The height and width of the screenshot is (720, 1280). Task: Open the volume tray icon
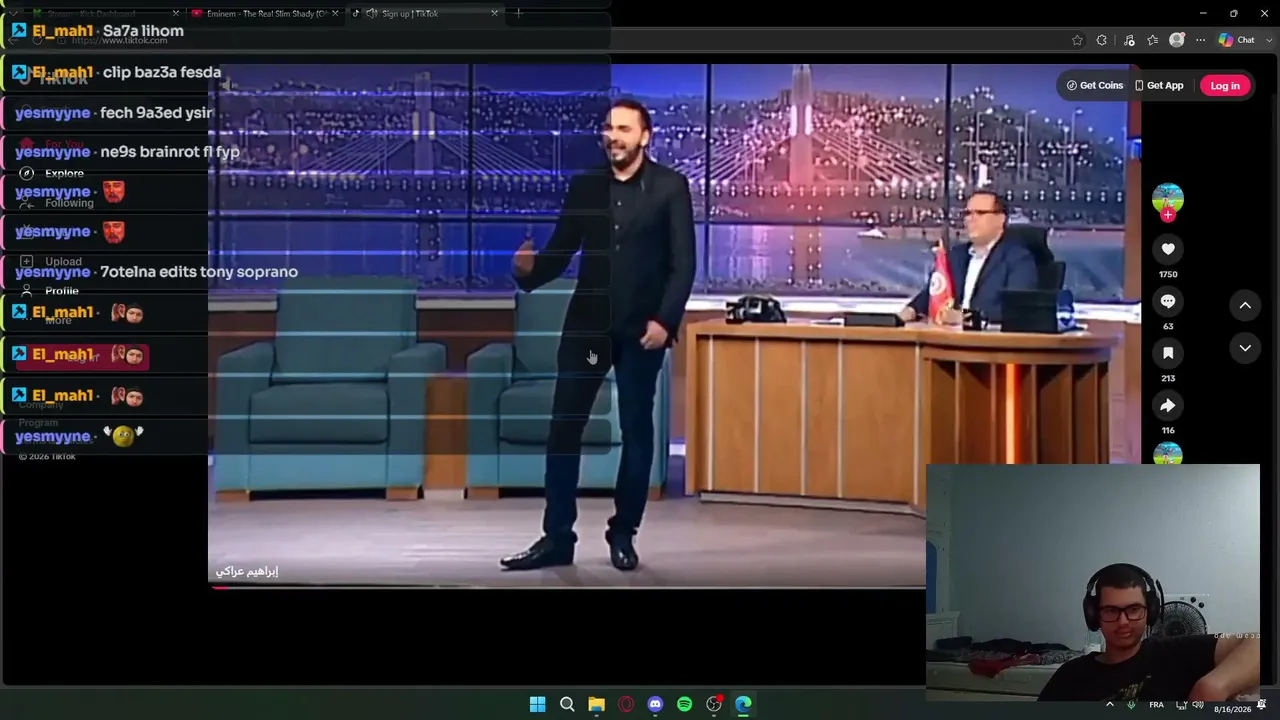point(1198,705)
